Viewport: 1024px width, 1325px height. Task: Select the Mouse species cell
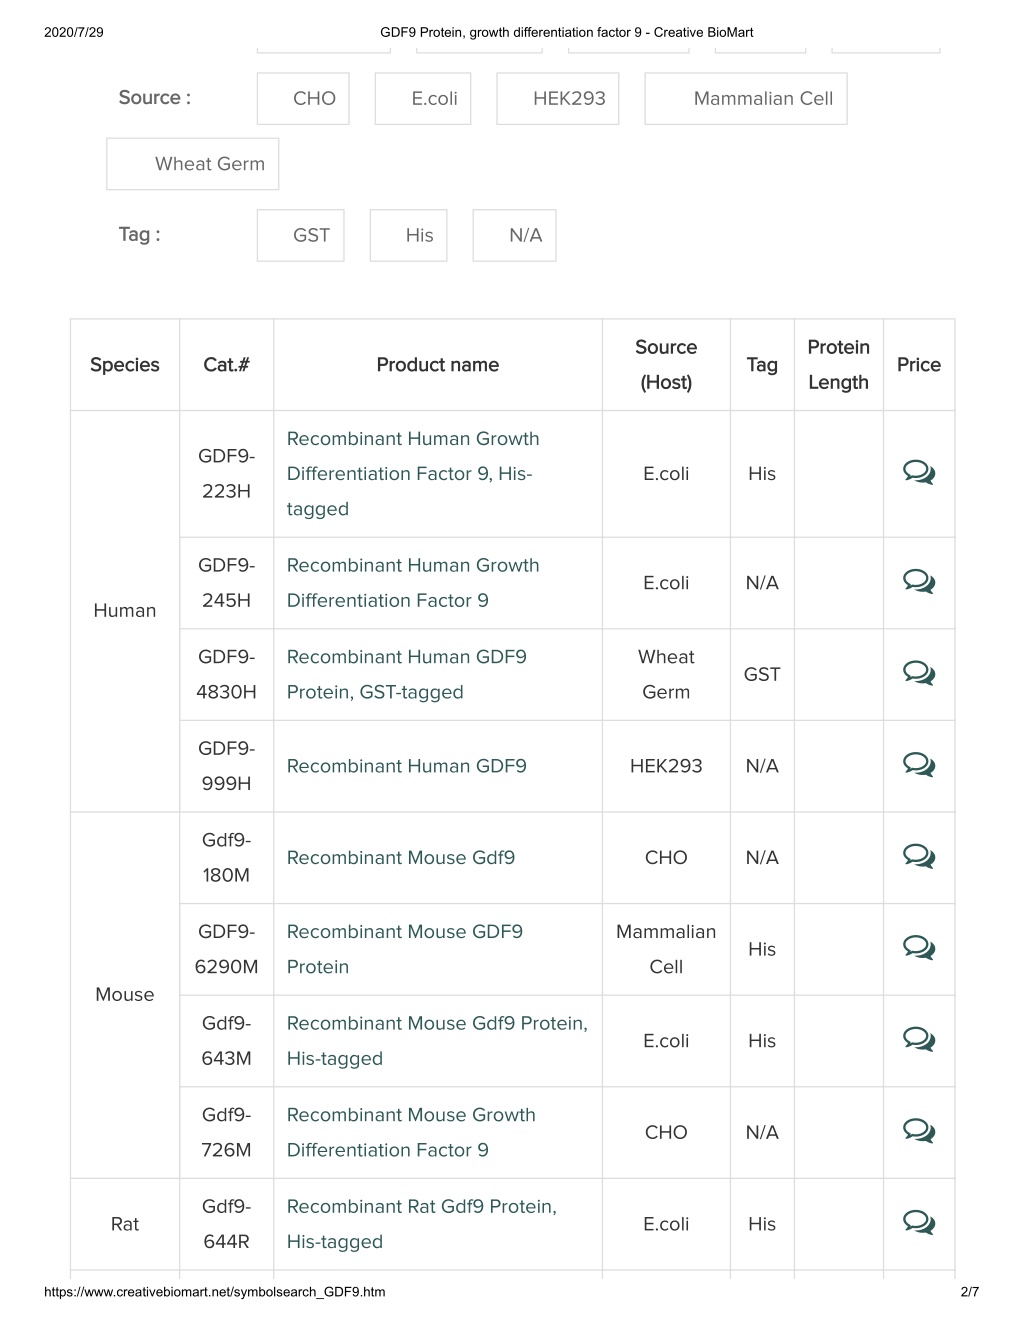[125, 995]
